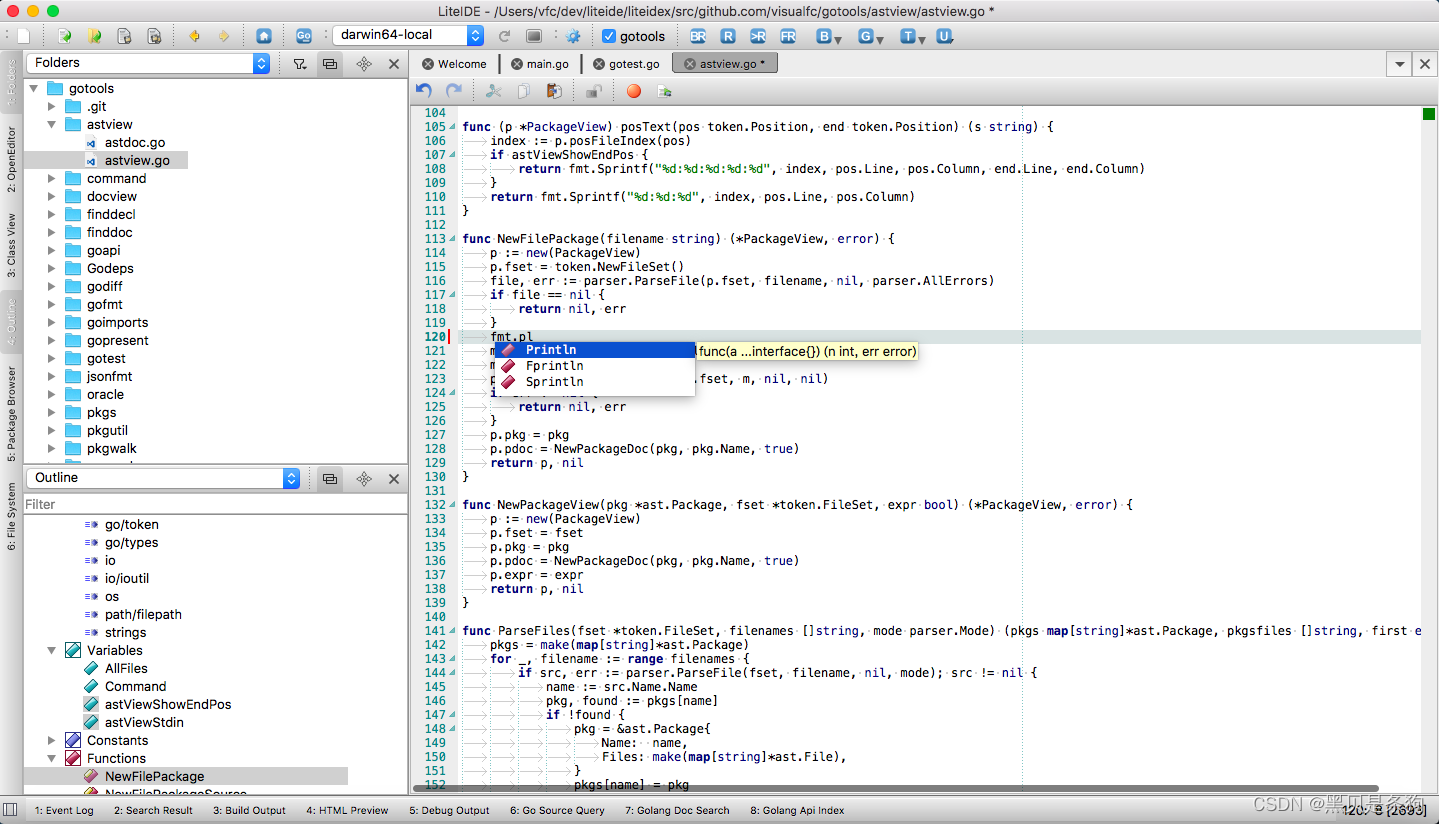
Task: Click the Copy icon in editor toolbar
Action: pos(523,91)
